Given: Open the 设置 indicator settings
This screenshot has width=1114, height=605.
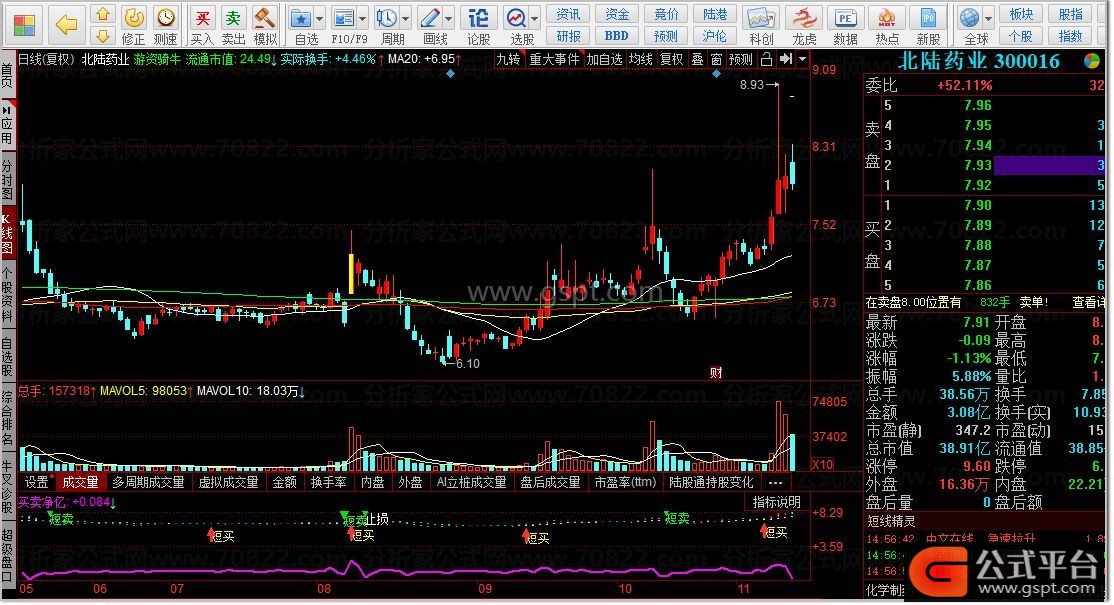Looking at the screenshot, I should (x=36, y=483).
